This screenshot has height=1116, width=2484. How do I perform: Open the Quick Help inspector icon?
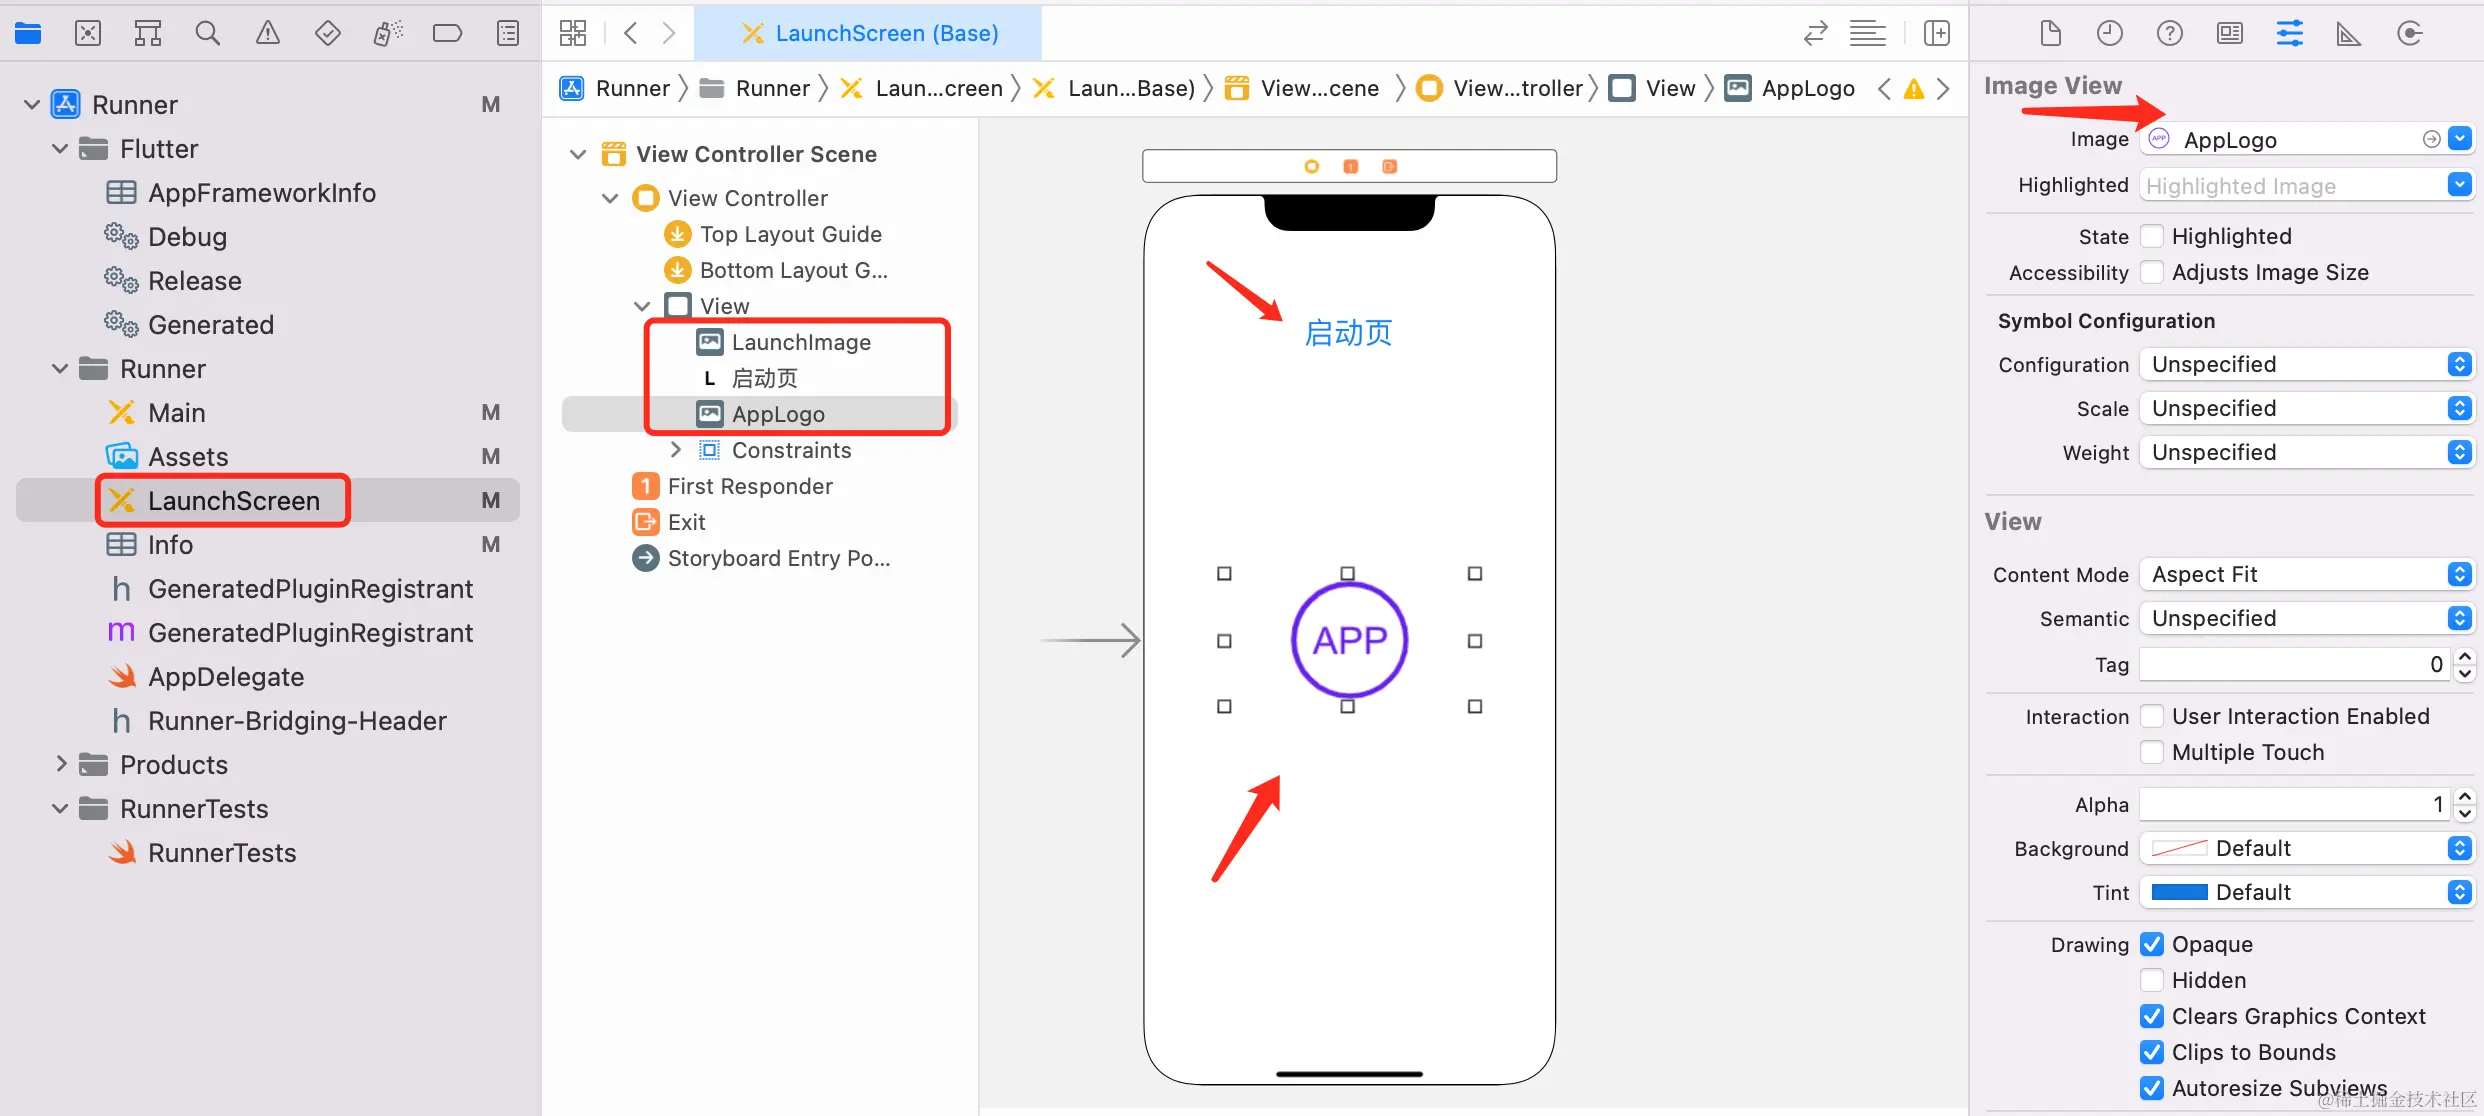pos(2169,33)
